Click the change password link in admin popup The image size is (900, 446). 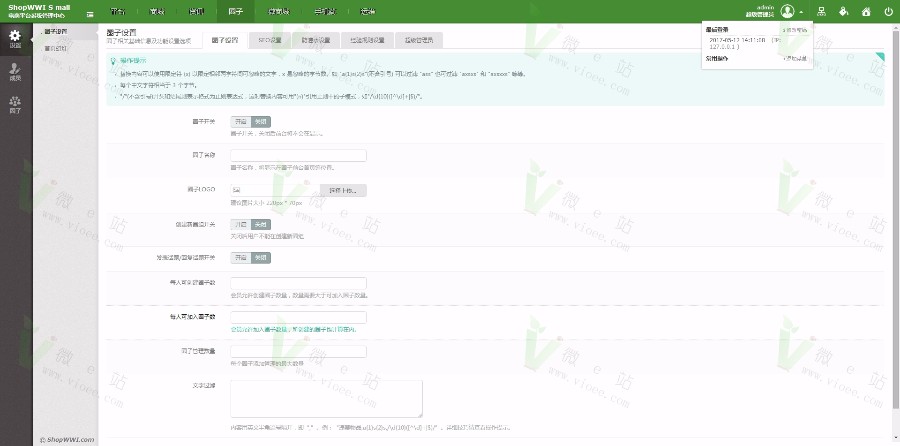(x=794, y=30)
